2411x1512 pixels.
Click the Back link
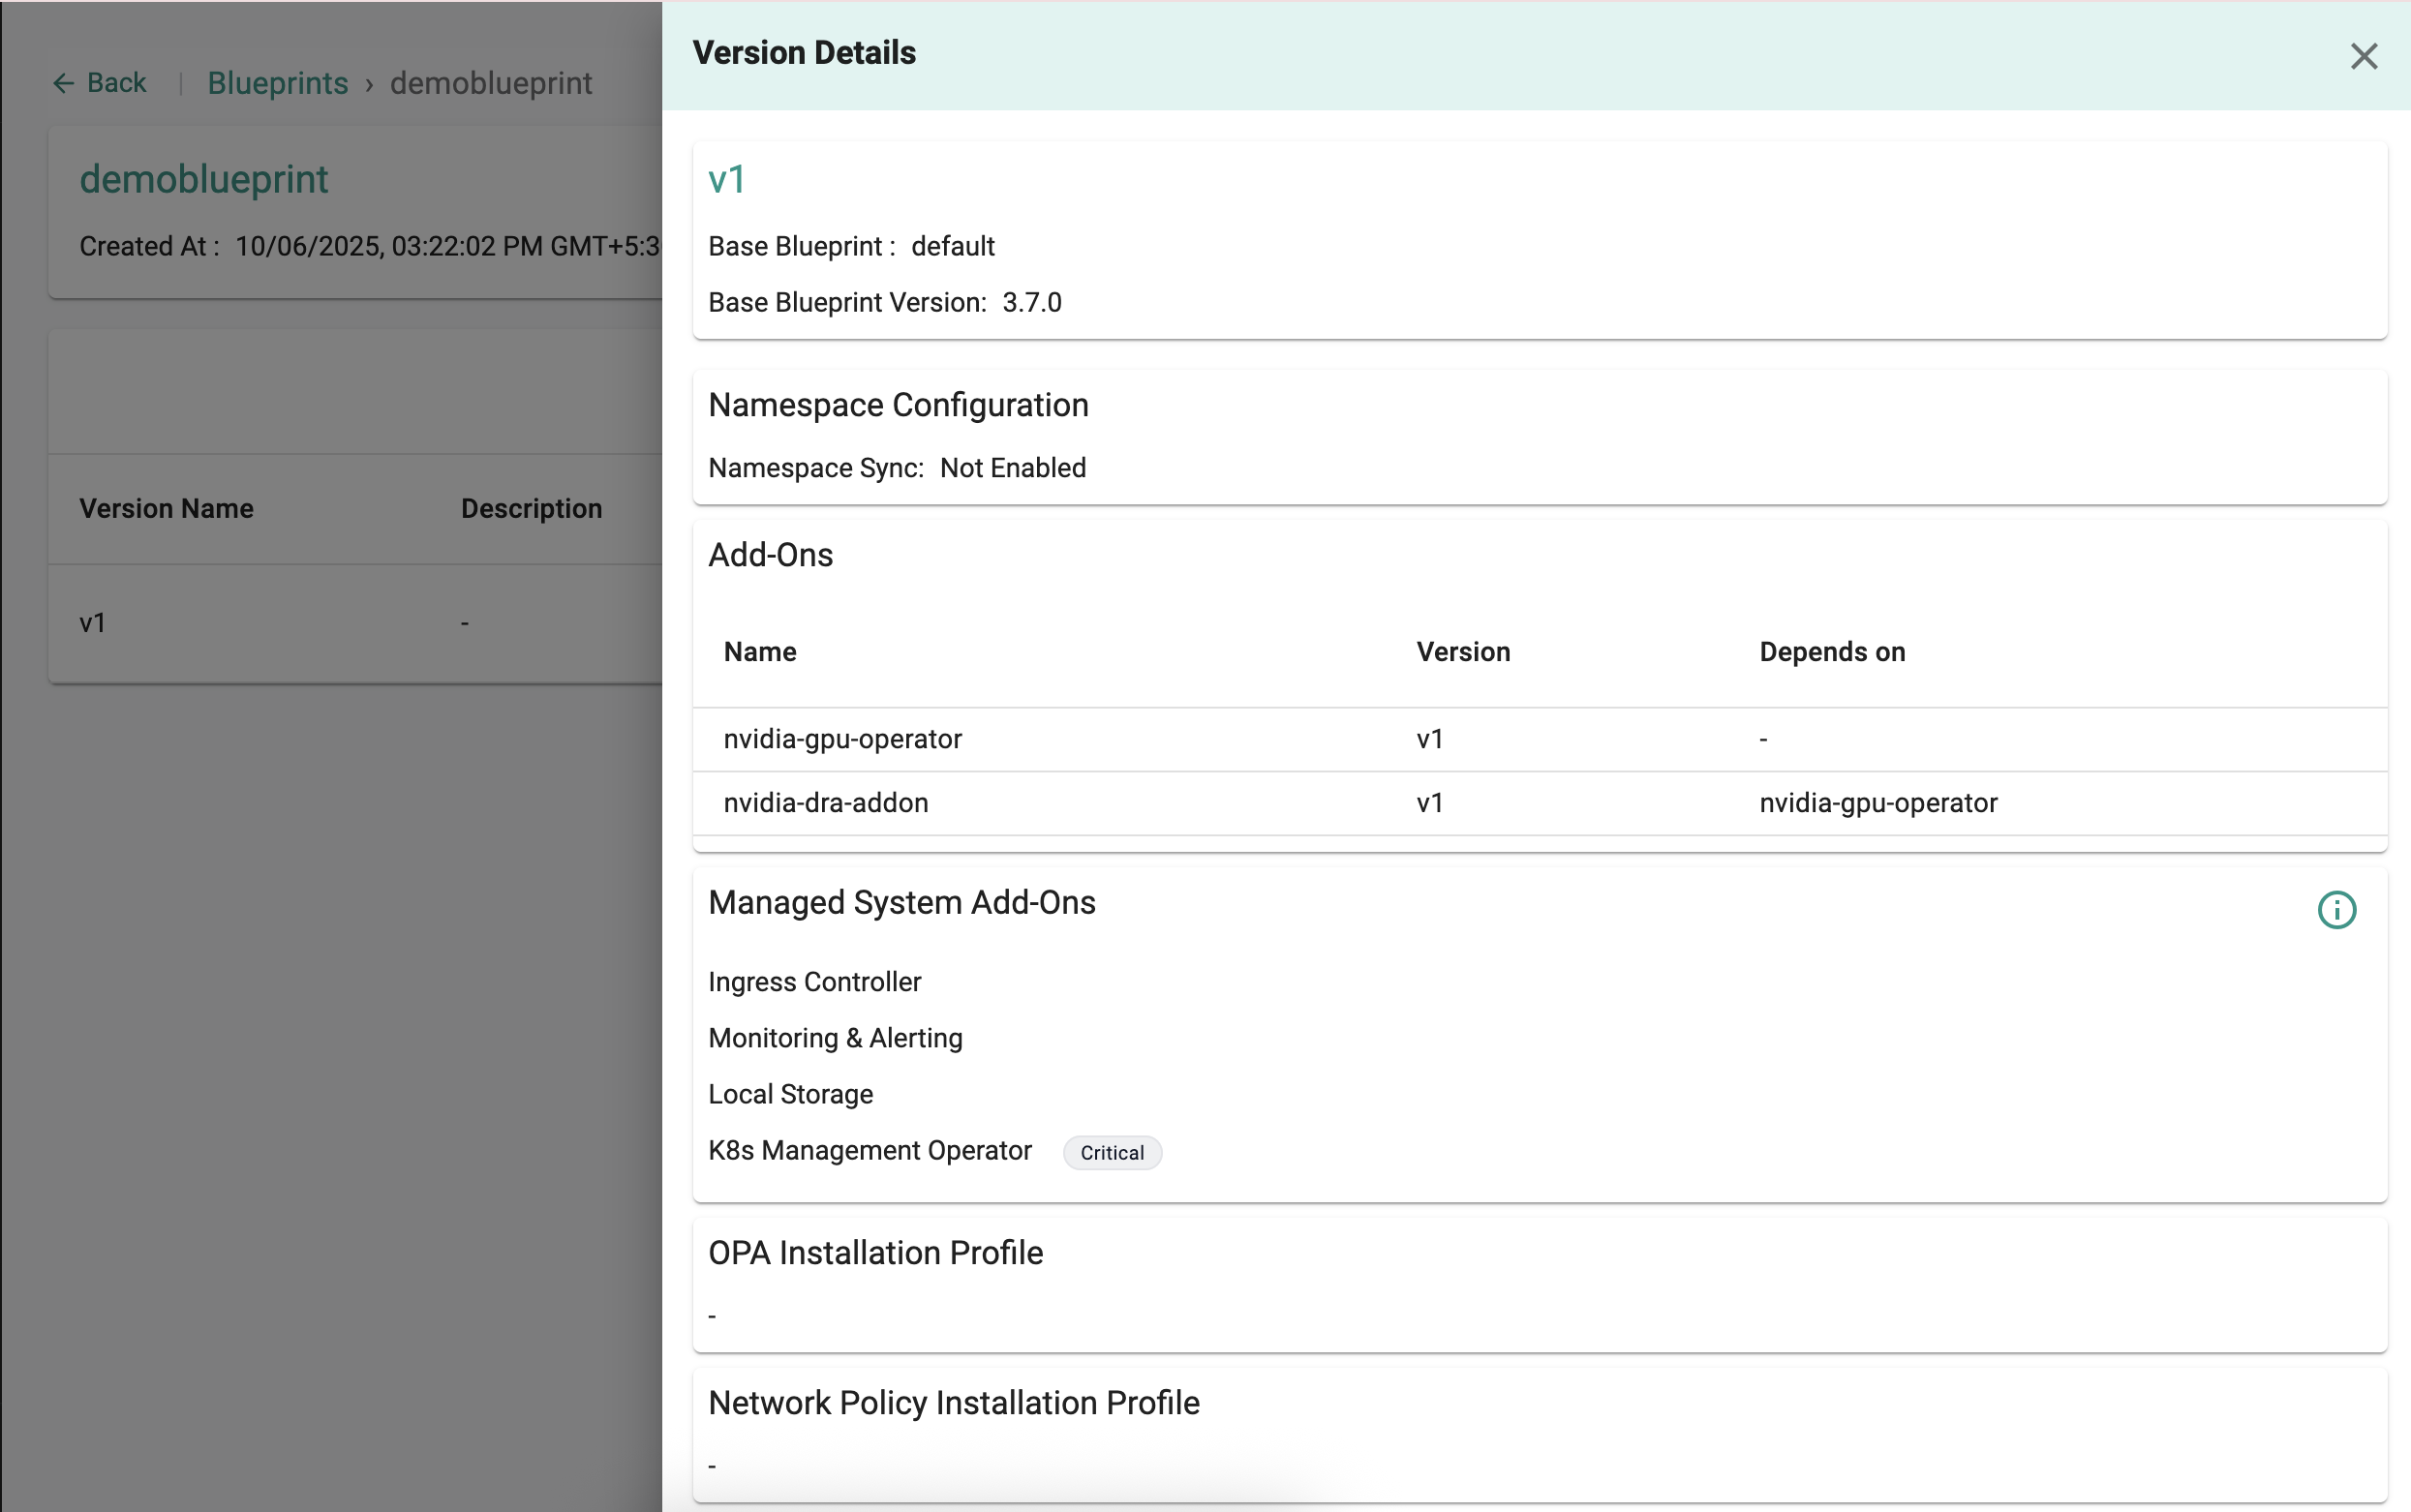tap(116, 83)
